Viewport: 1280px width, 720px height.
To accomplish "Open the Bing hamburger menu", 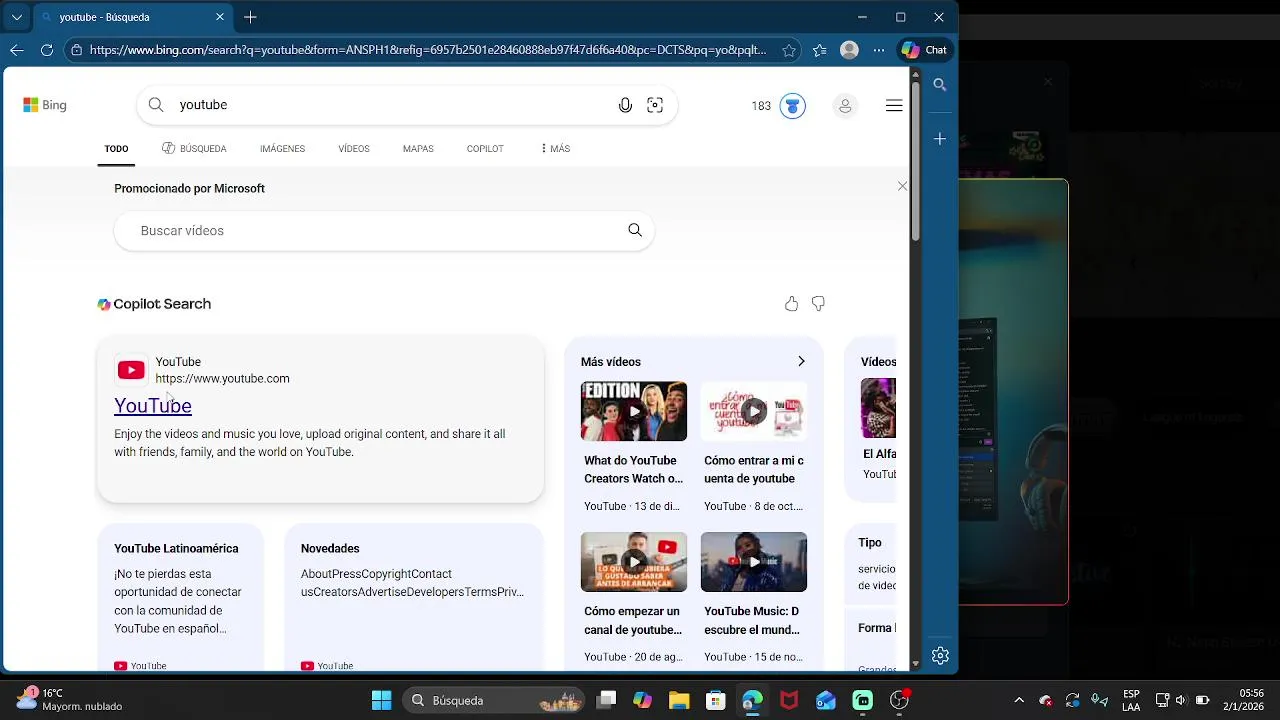I will click(894, 105).
